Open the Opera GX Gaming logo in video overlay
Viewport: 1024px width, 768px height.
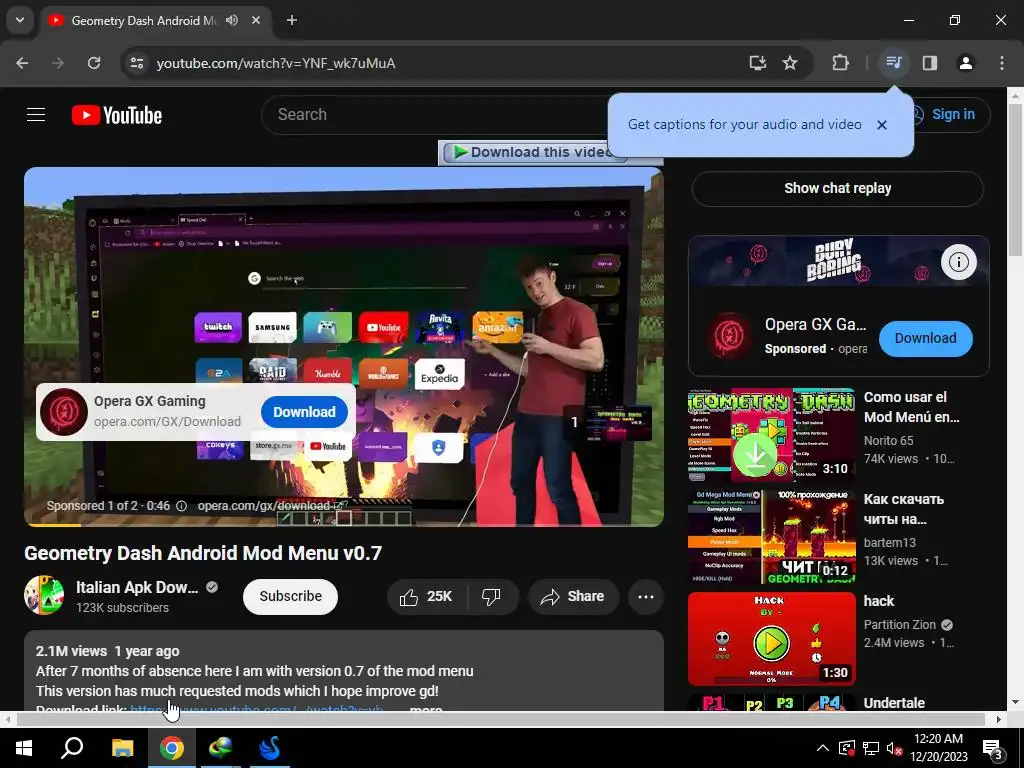tap(64, 412)
